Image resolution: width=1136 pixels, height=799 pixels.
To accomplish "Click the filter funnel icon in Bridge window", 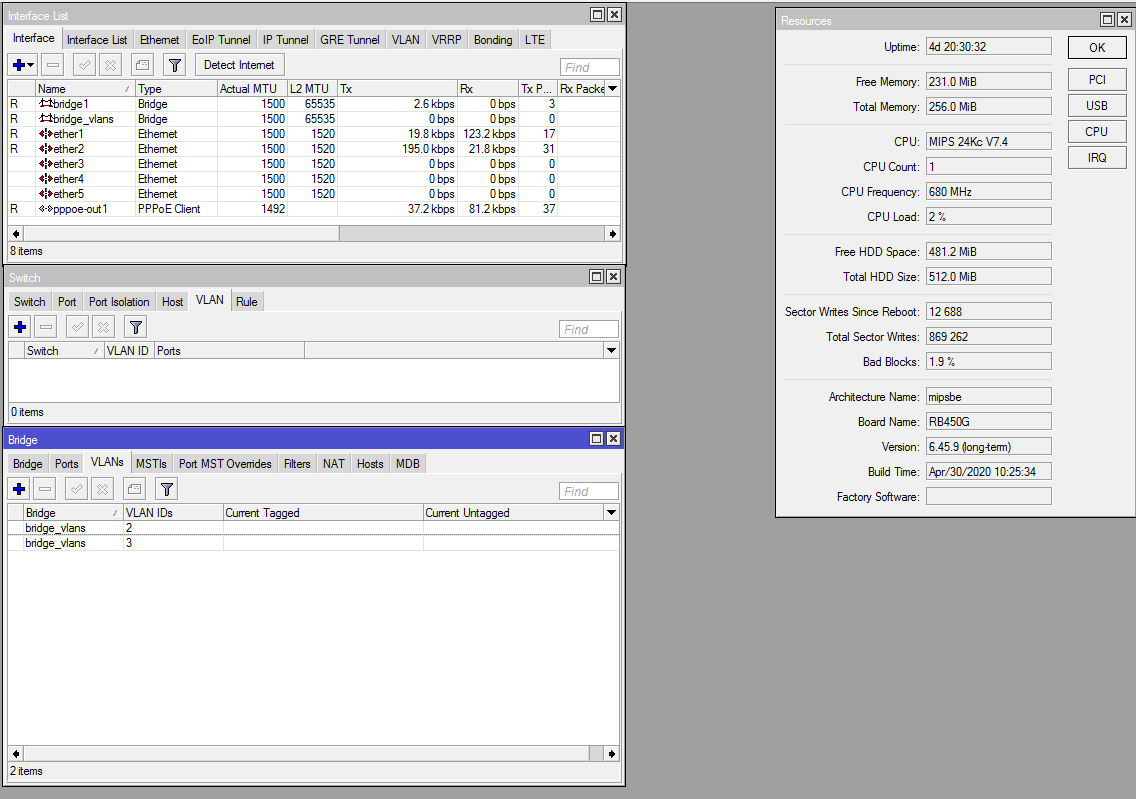I will pos(167,489).
